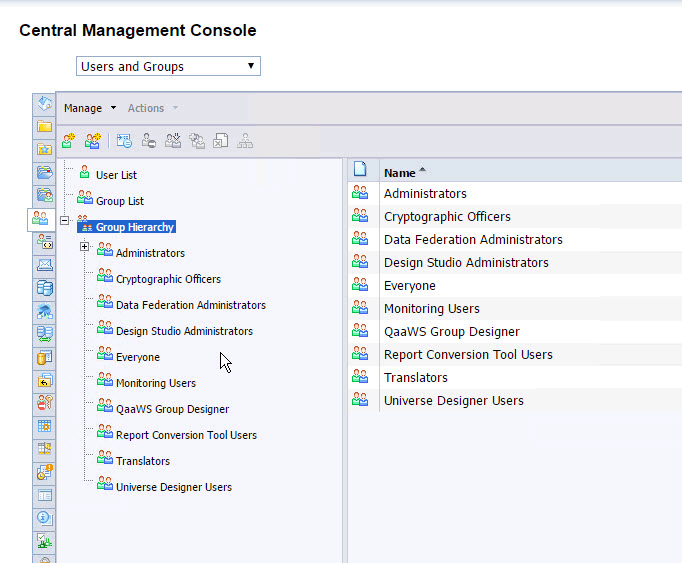Select Group Hierarchy in the tree
Image resolution: width=682 pixels, height=563 pixels.
134,227
